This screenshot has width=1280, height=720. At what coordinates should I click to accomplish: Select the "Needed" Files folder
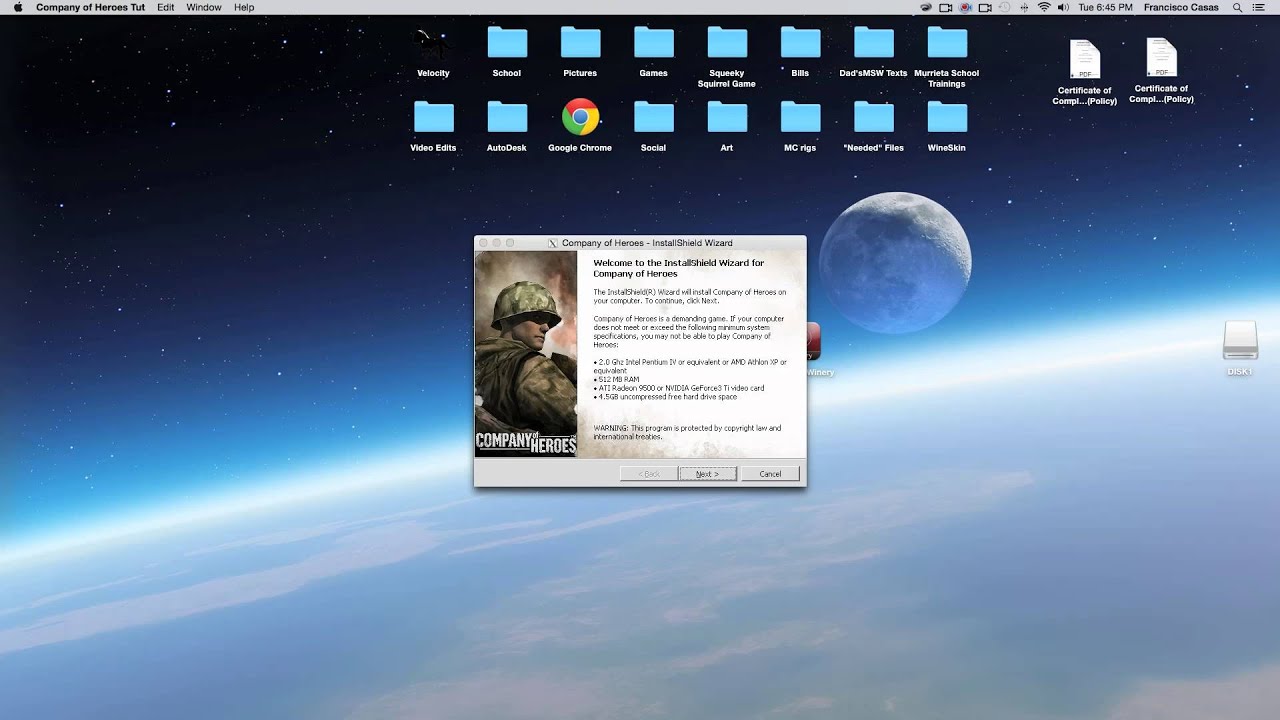tap(873, 118)
